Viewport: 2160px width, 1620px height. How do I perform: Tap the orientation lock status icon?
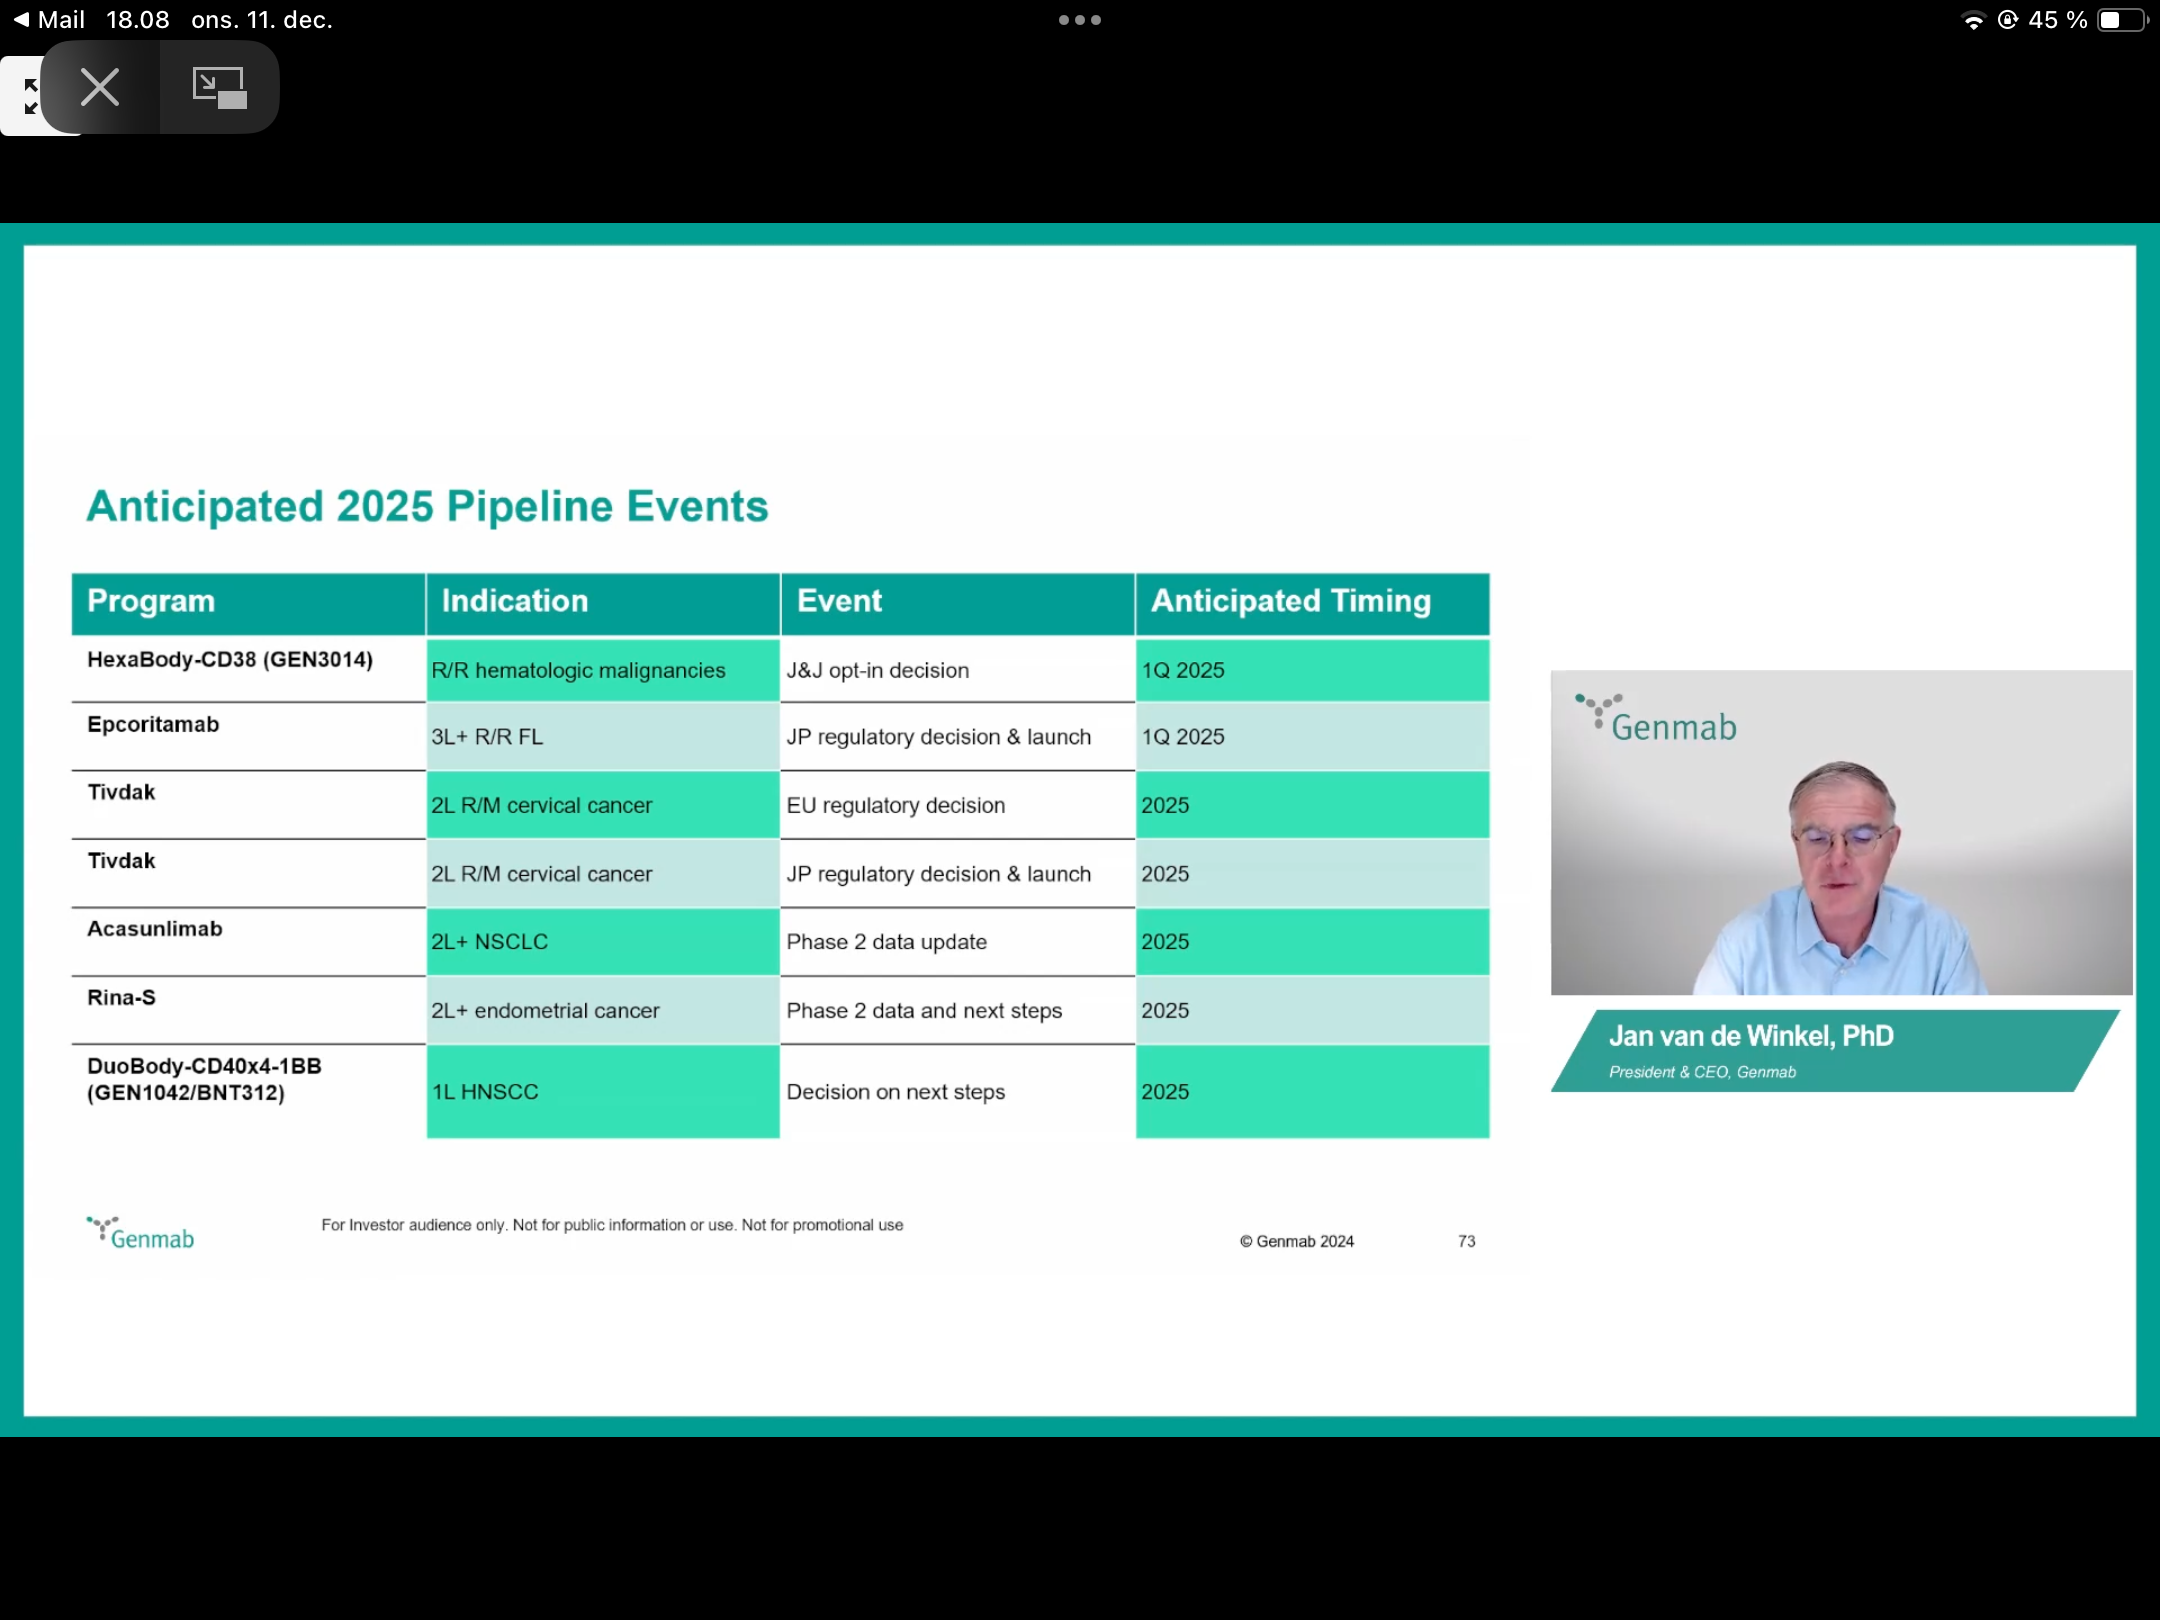[2007, 20]
